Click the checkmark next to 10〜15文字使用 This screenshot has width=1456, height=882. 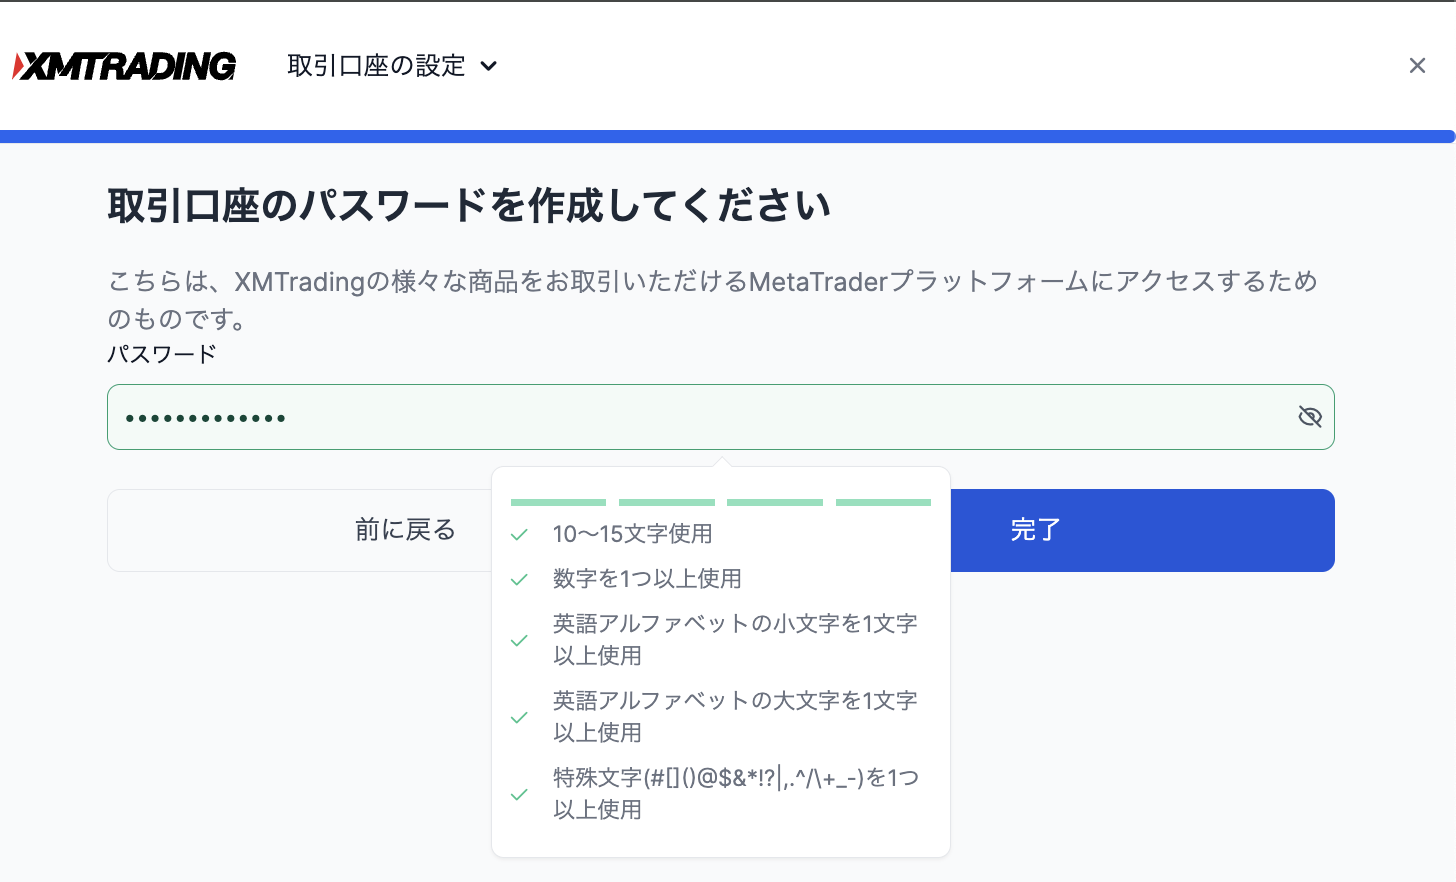(519, 535)
